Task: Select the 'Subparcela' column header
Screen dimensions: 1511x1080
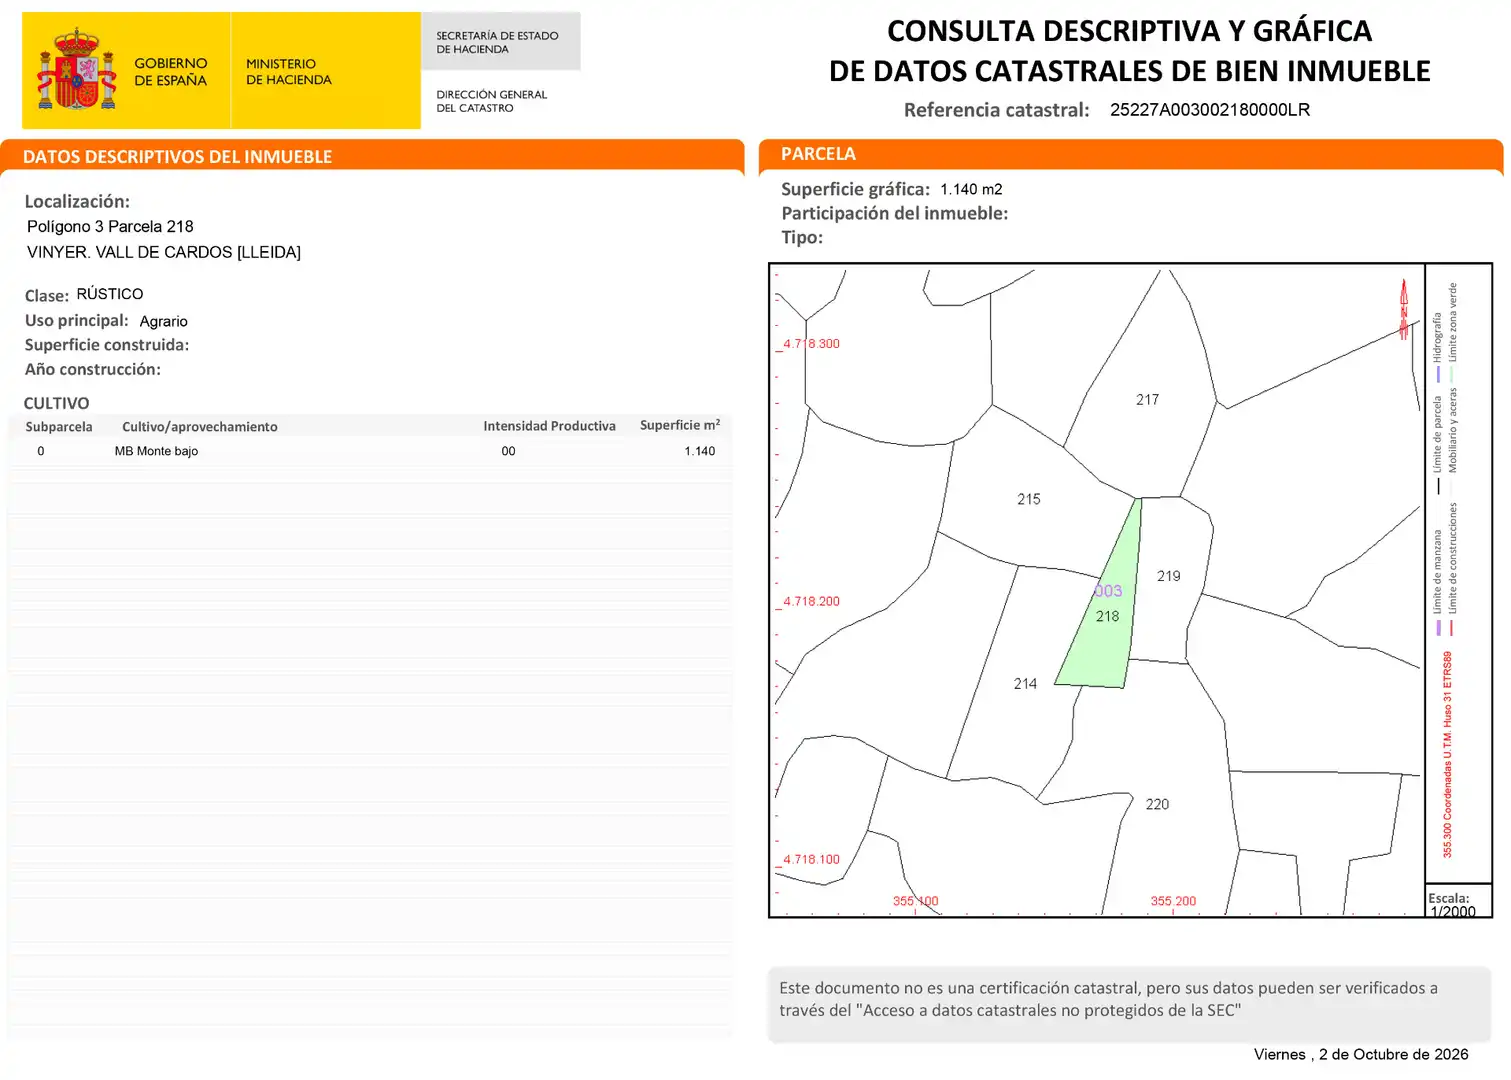Action: 59,427
